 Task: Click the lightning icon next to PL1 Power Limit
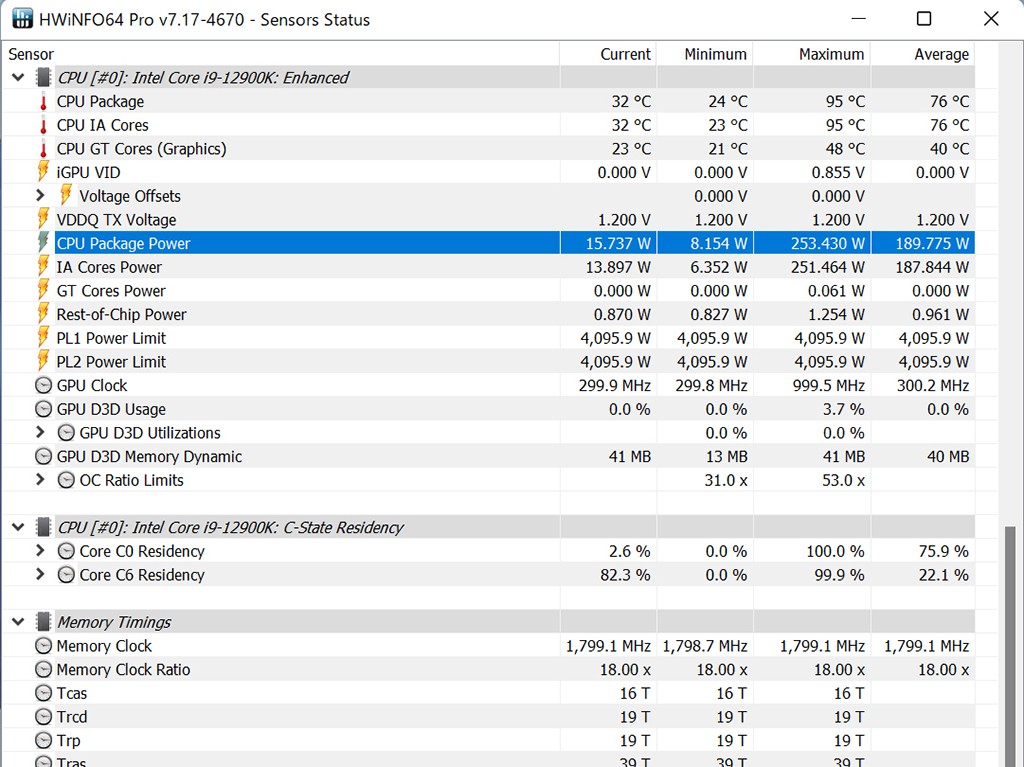pos(43,338)
